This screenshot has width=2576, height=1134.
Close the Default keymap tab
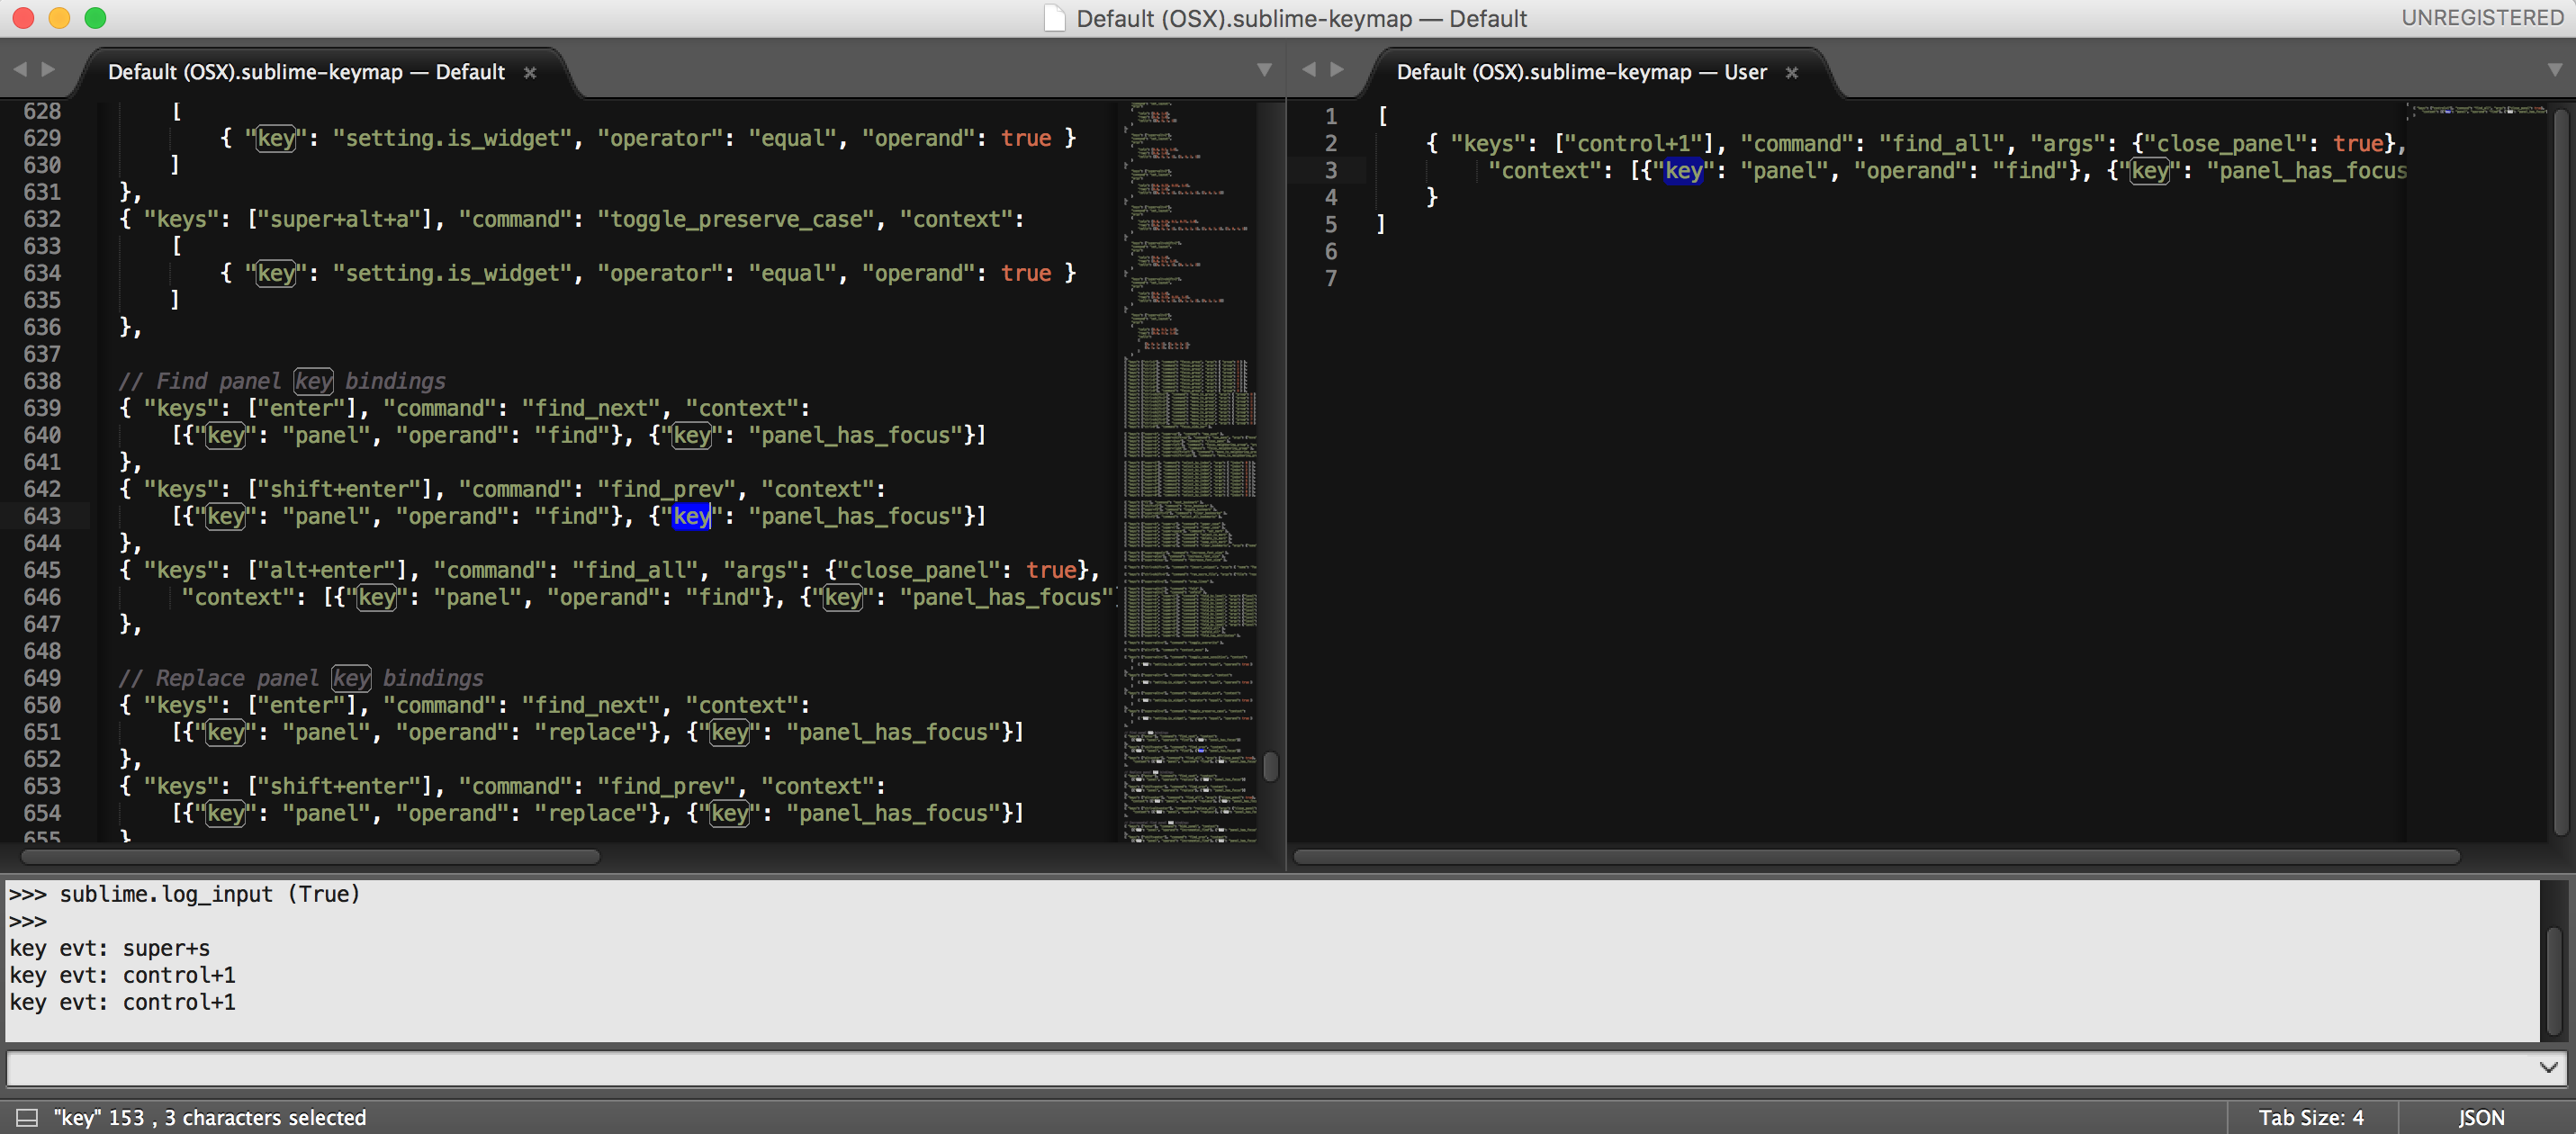point(530,73)
